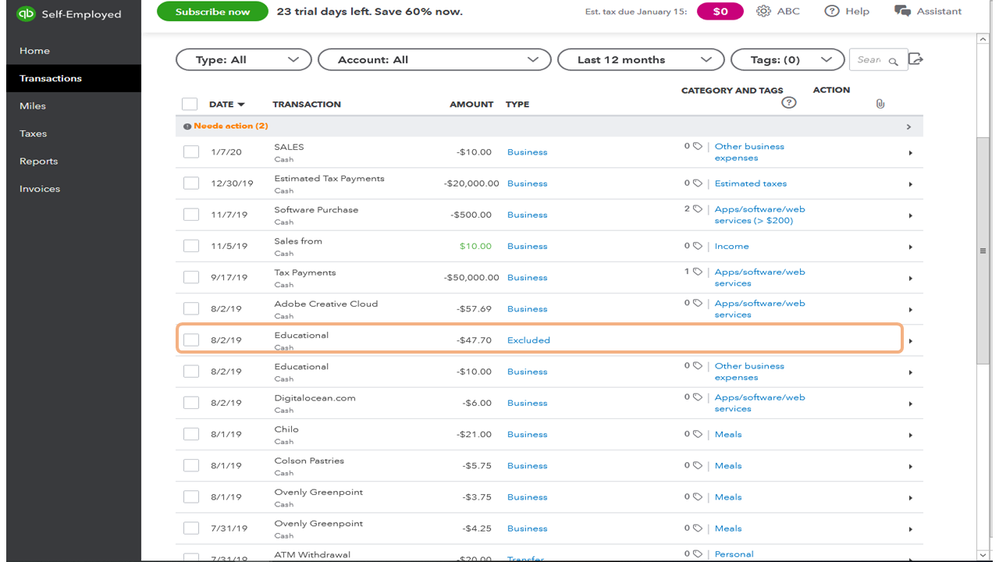This screenshot has width=999, height=562.
Task: Open the Type: All dropdown
Action: [244, 60]
